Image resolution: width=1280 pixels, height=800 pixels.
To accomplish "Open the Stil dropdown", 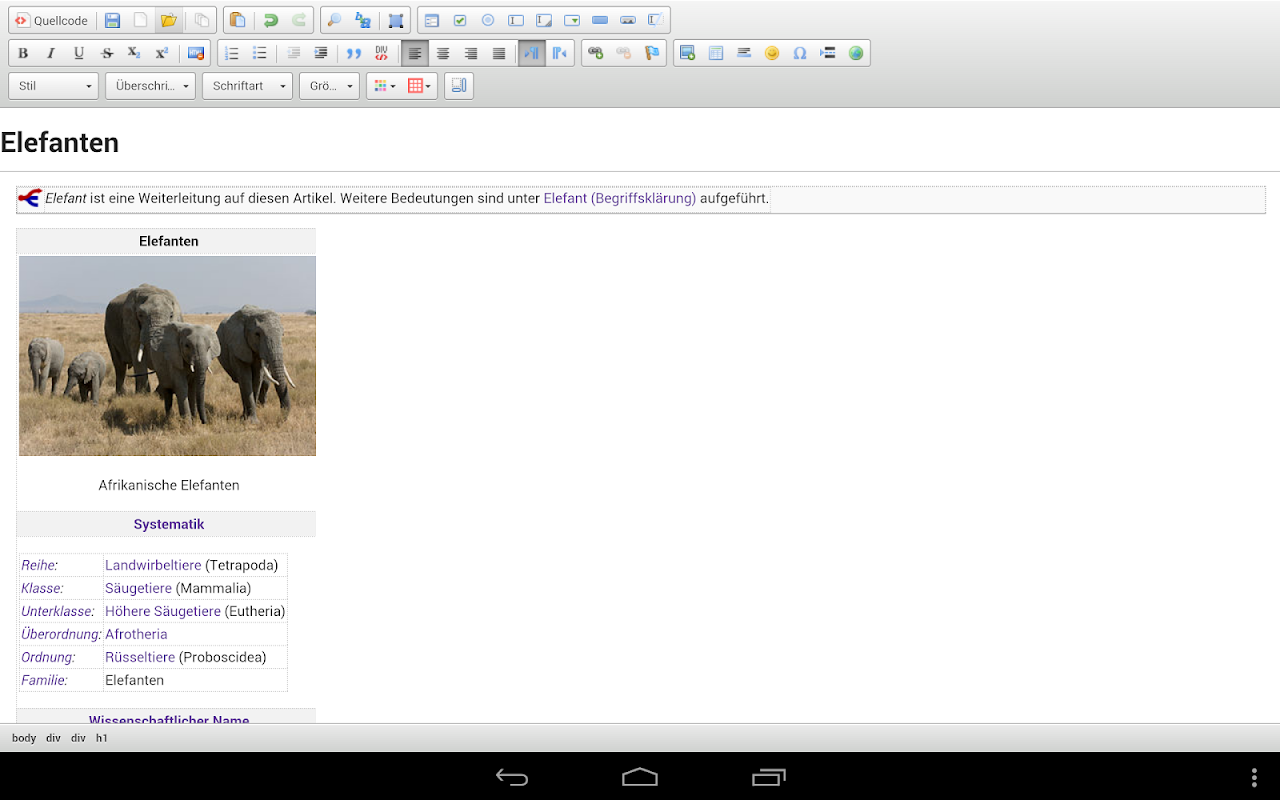I will tap(54, 86).
